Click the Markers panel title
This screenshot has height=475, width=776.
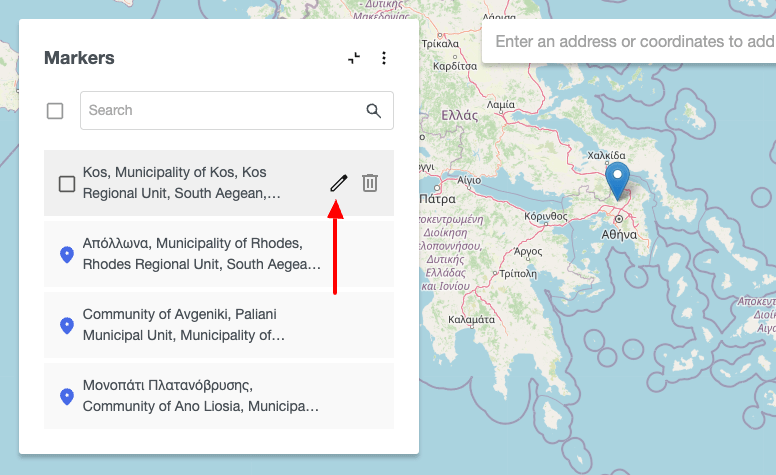click(x=79, y=58)
